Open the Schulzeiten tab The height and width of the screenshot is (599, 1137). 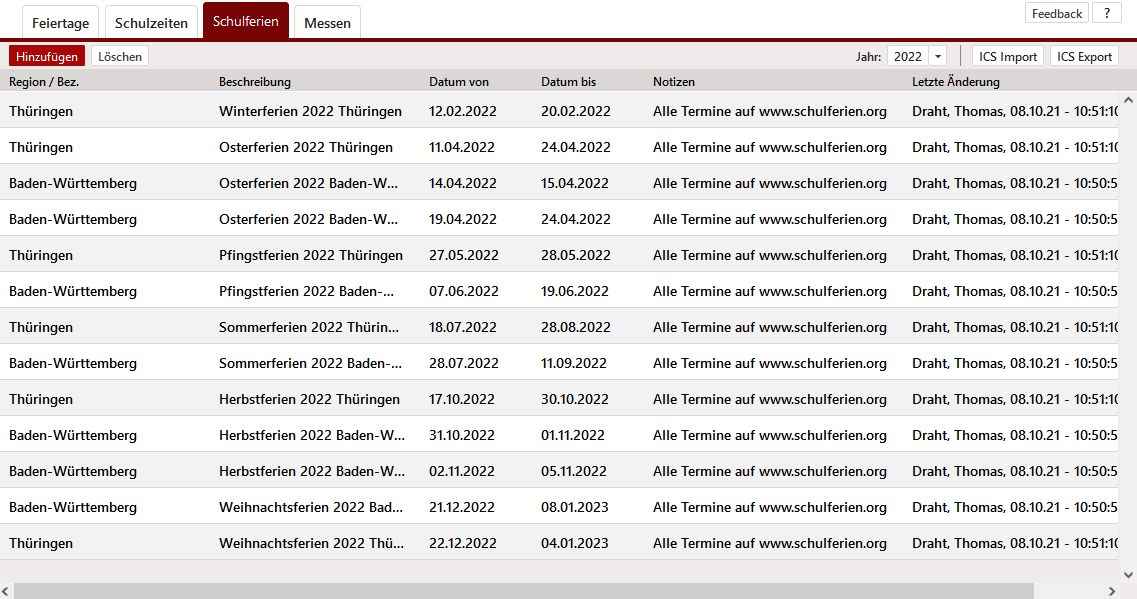[149, 23]
